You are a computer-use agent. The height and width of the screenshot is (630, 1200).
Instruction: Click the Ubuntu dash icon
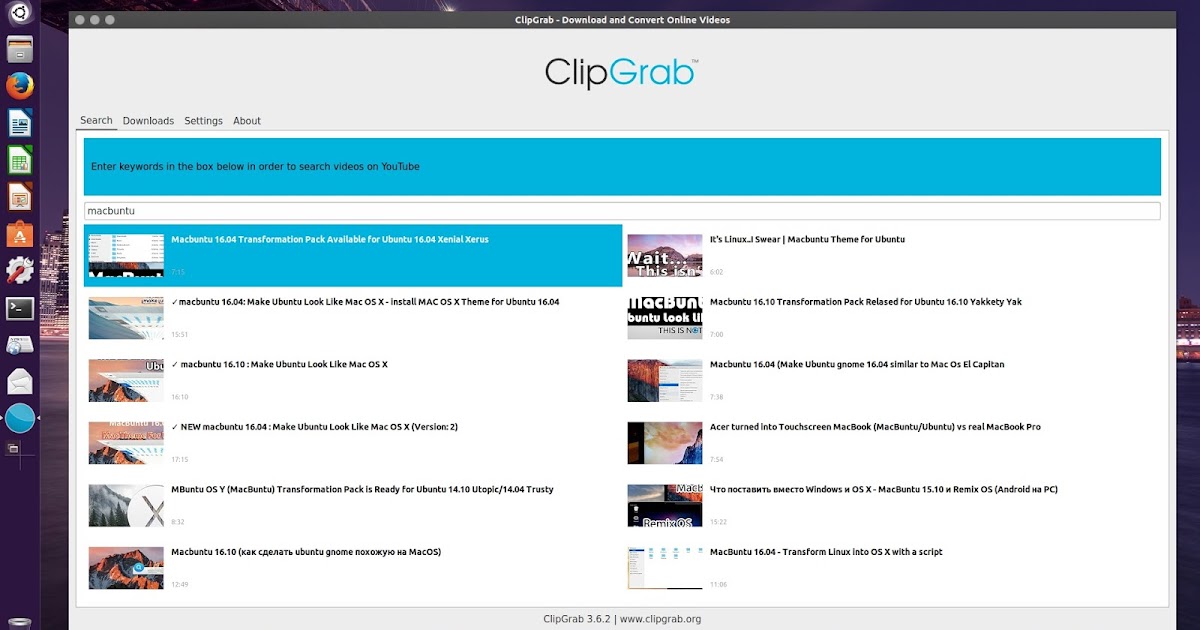click(21, 14)
